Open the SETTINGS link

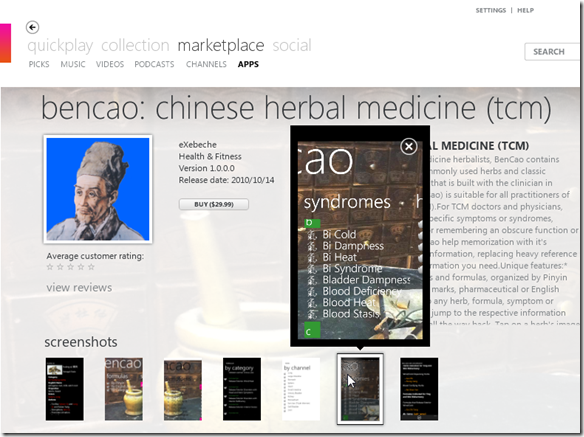(491, 10)
